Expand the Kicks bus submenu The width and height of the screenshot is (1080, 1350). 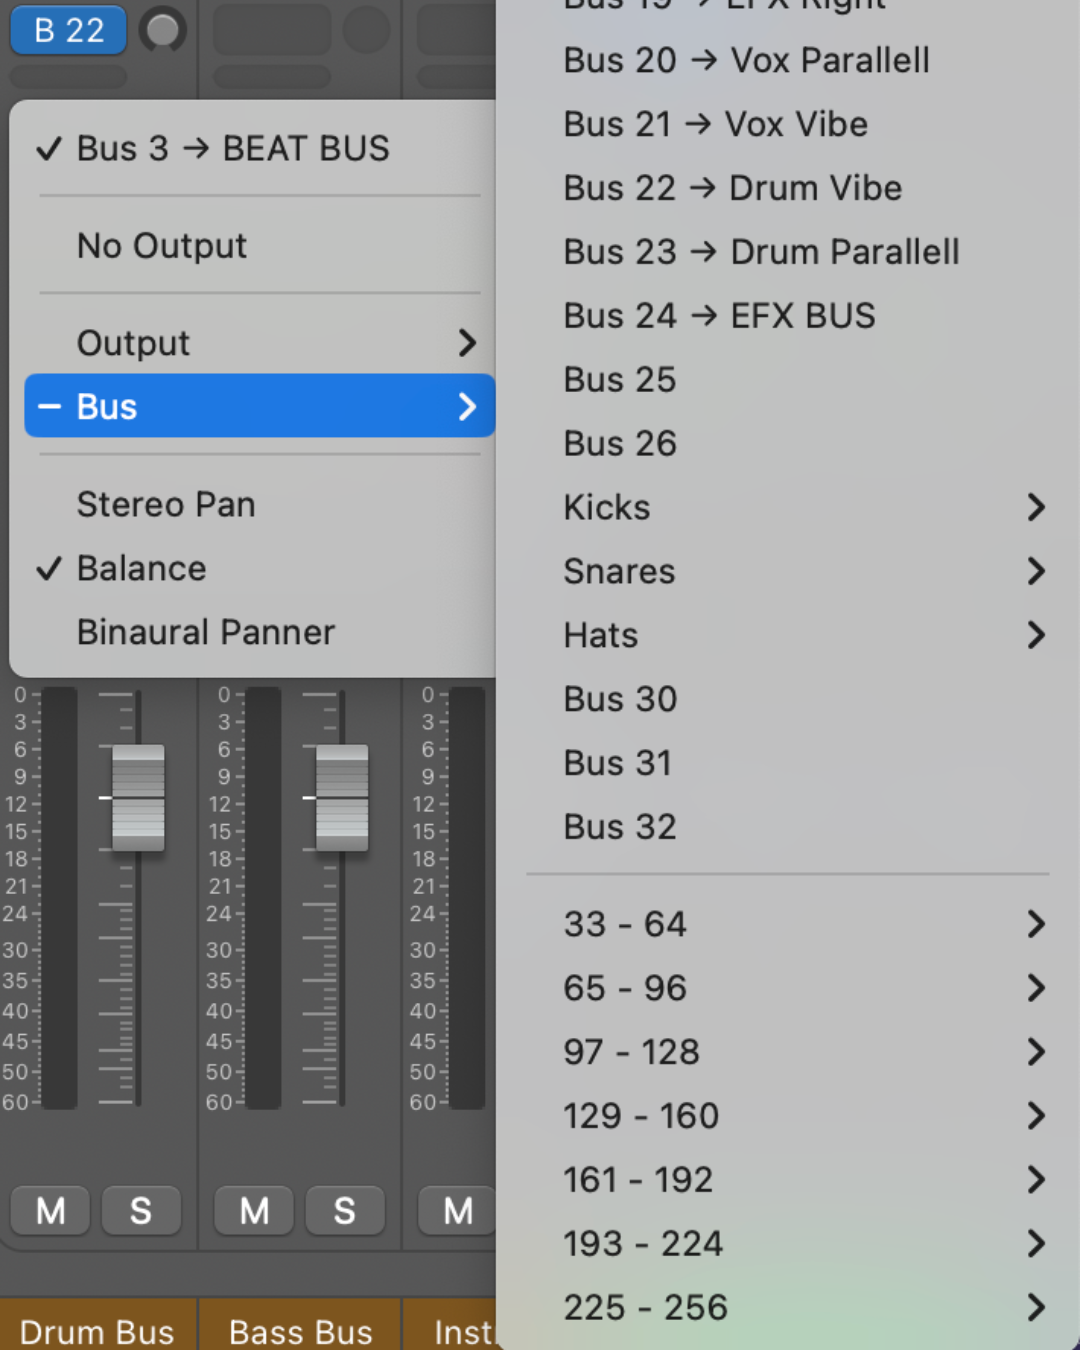tap(800, 507)
